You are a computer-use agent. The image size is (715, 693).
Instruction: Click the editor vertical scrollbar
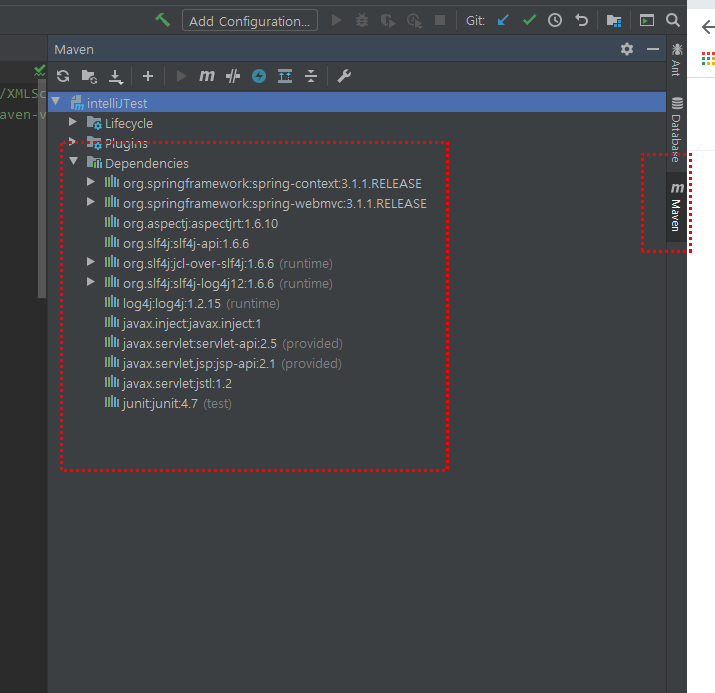(x=42, y=188)
